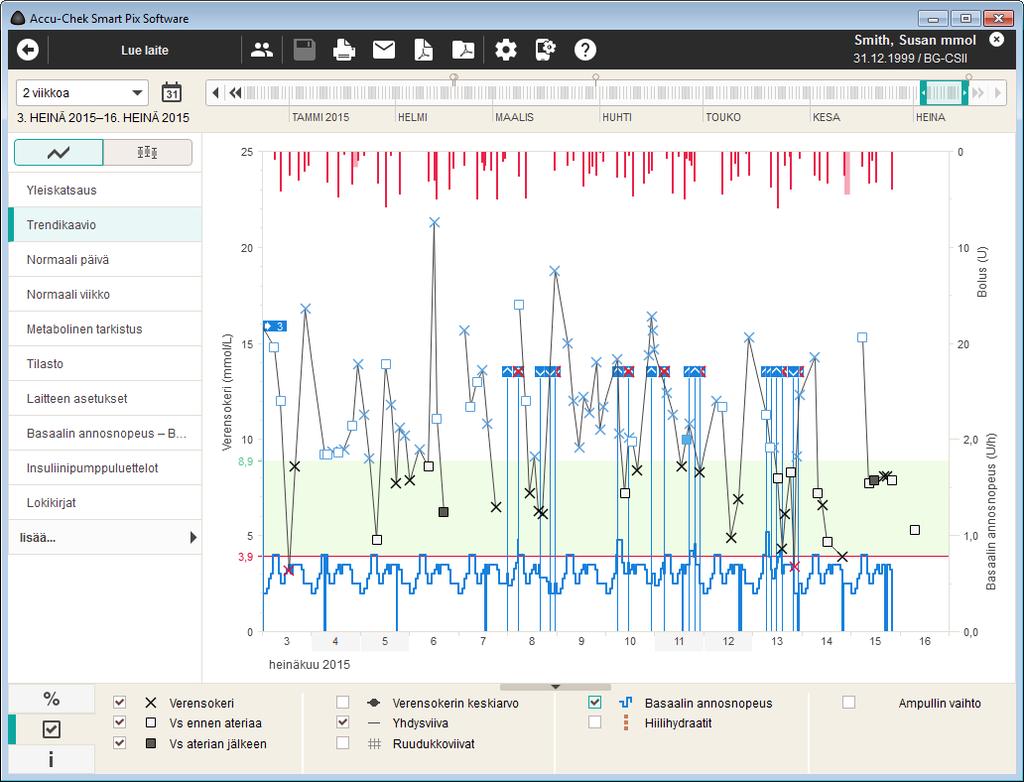Open Lokikirjat report

coord(104,502)
